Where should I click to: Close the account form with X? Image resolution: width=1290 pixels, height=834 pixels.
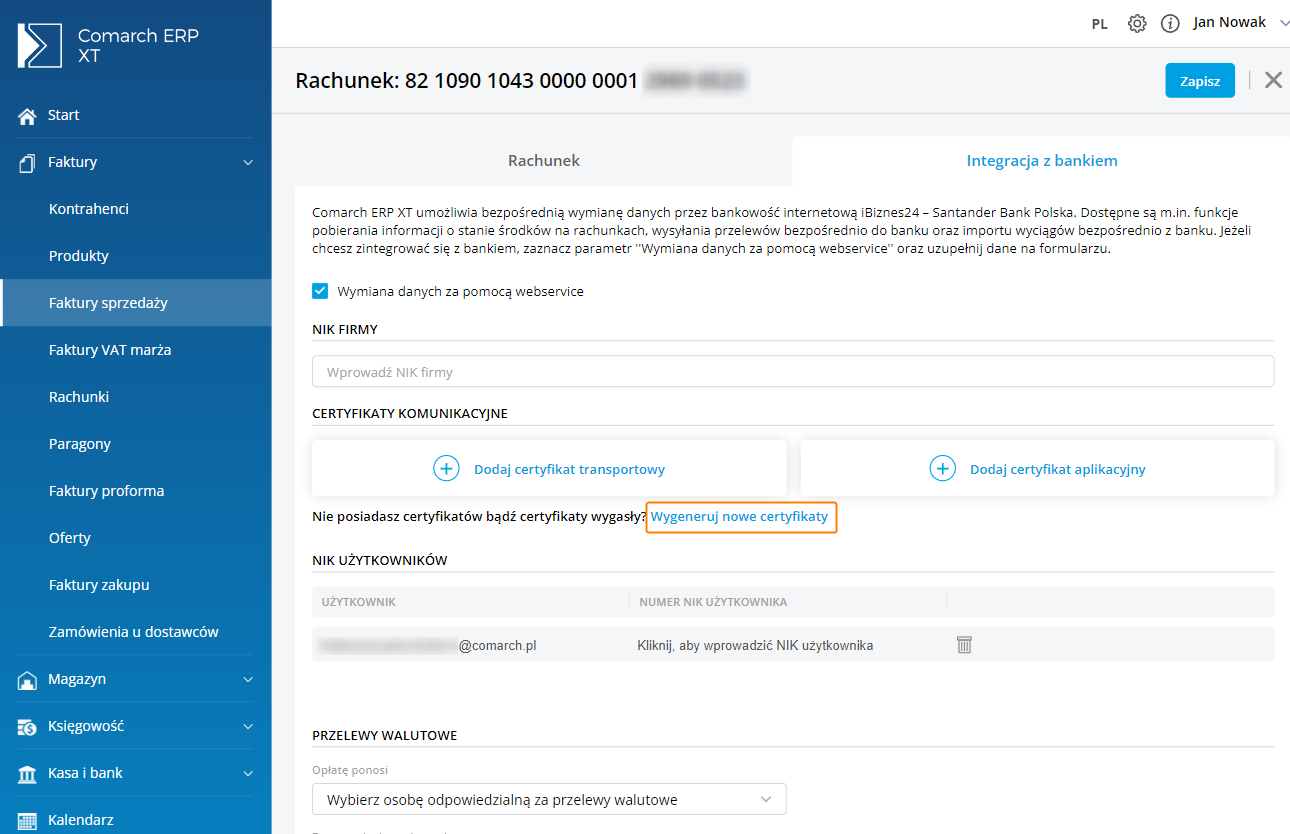1272,81
